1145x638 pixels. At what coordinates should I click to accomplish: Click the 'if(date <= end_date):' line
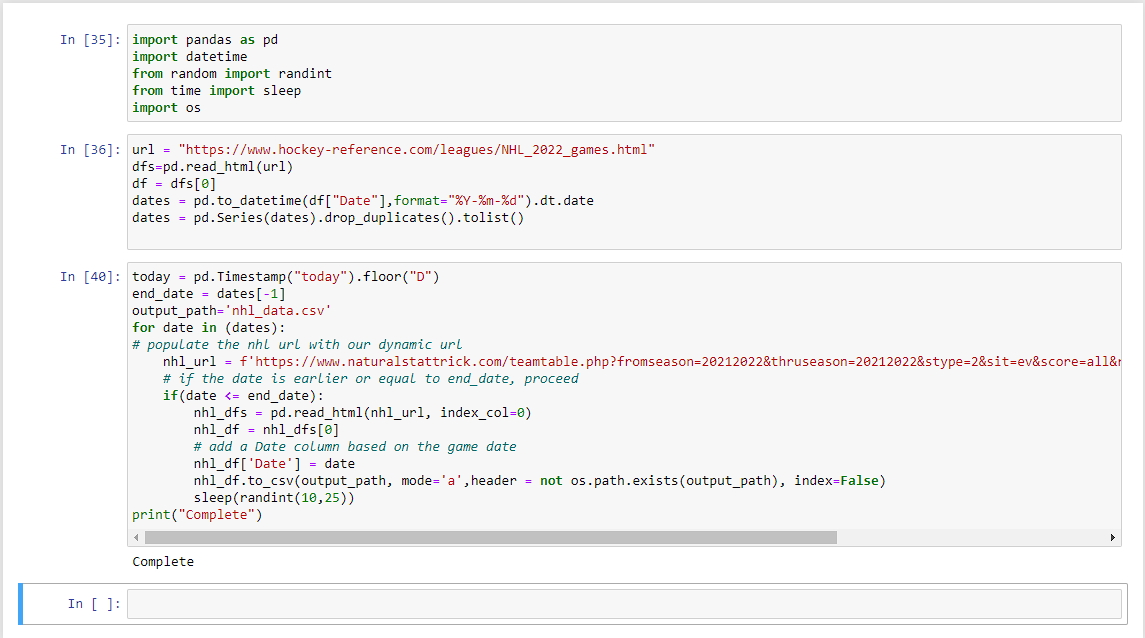click(x=243, y=396)
